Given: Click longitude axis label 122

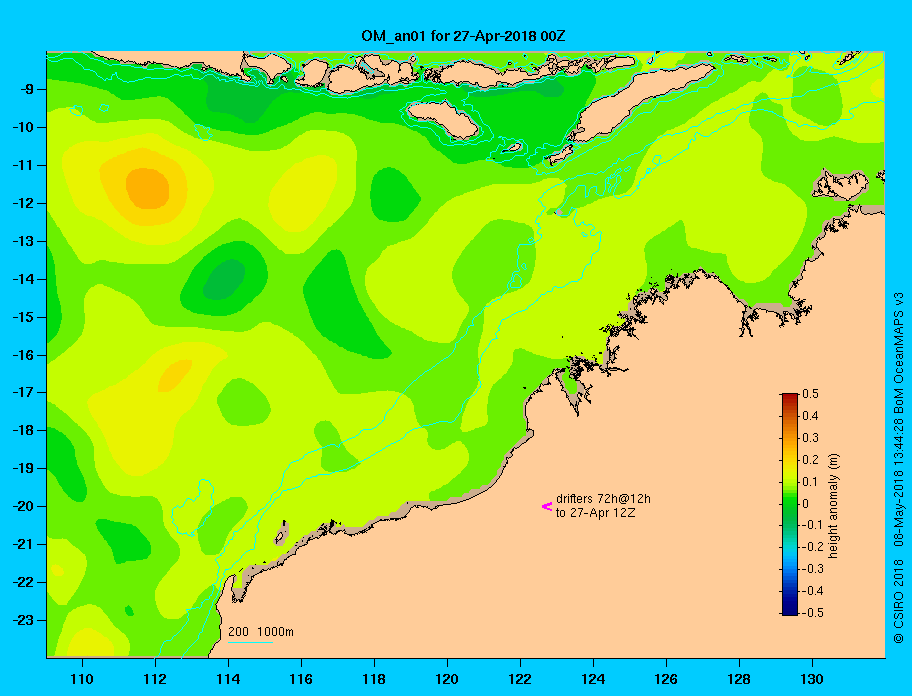Looking at the screenshot, I should [520, 679].
